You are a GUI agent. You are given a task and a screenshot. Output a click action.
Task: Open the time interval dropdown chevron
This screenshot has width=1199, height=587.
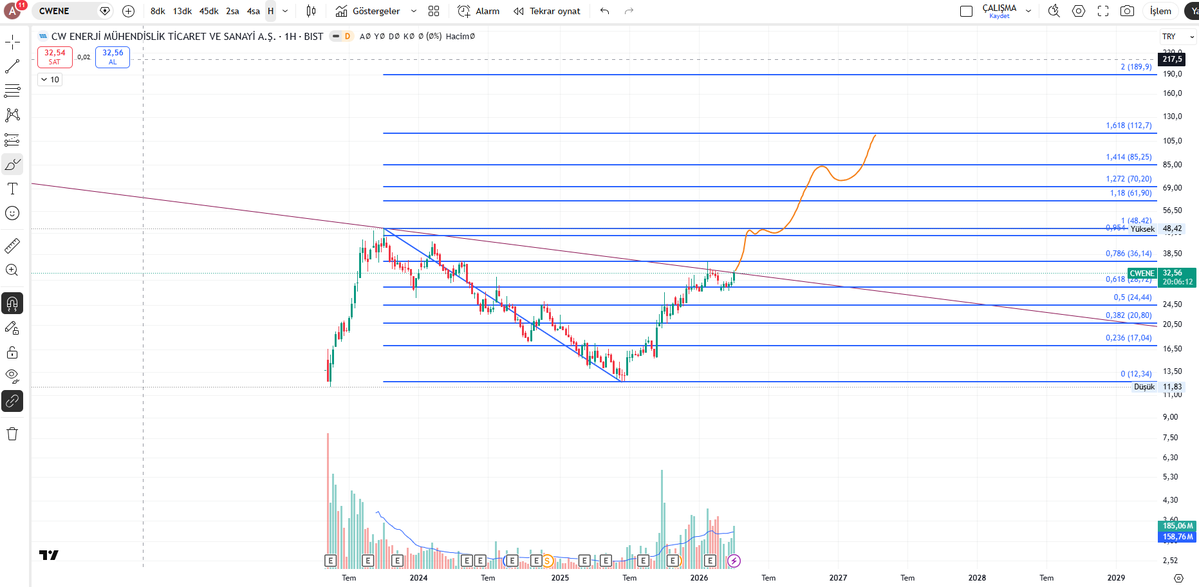285,11
